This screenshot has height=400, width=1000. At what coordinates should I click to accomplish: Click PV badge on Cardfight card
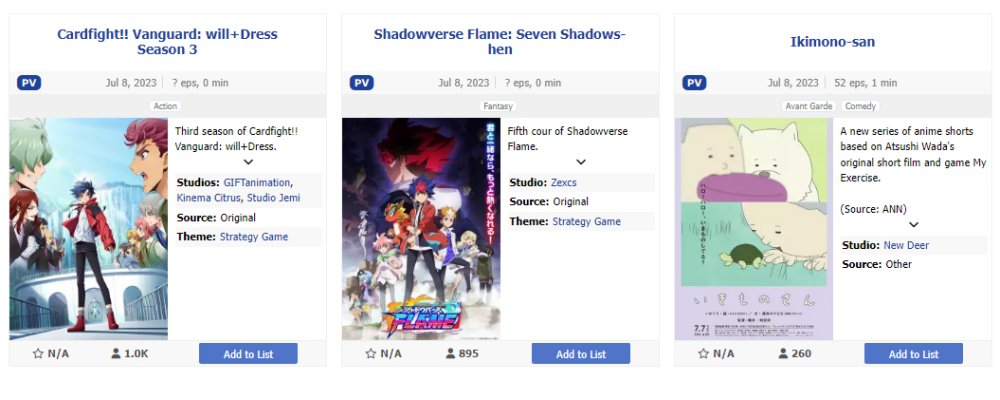pos(29,83)
